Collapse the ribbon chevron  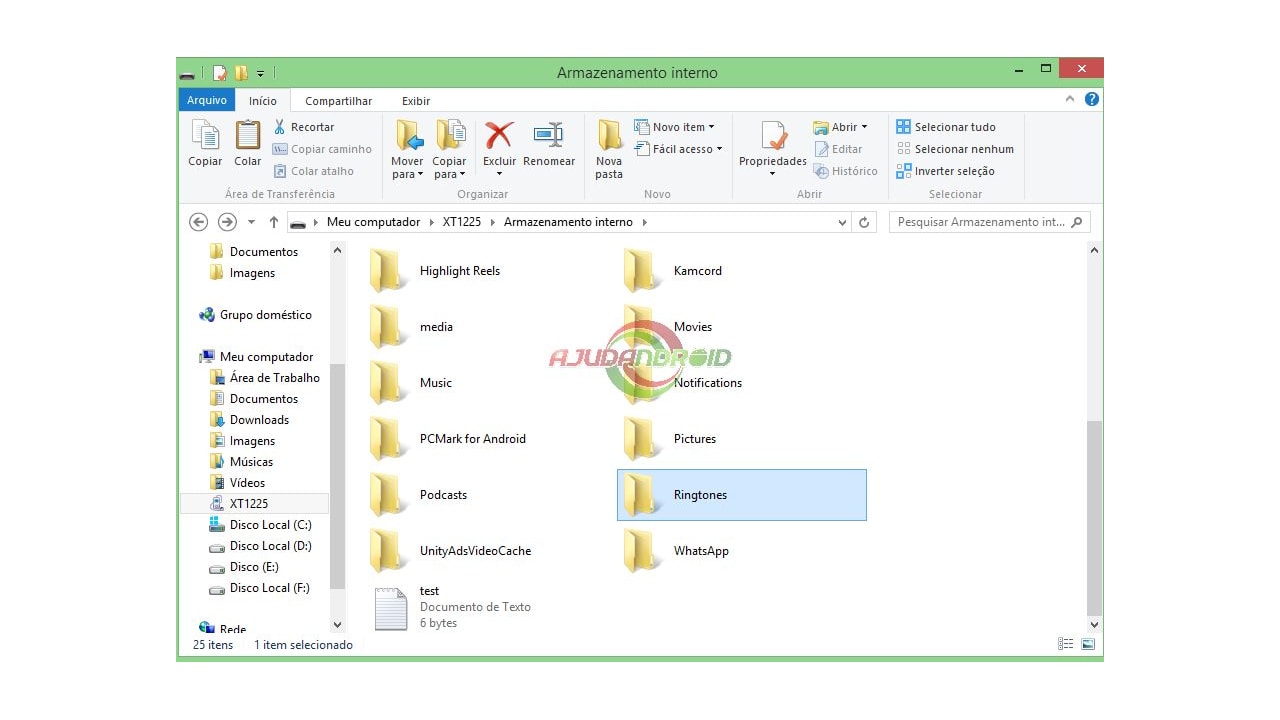click(x=1070, y=99)
